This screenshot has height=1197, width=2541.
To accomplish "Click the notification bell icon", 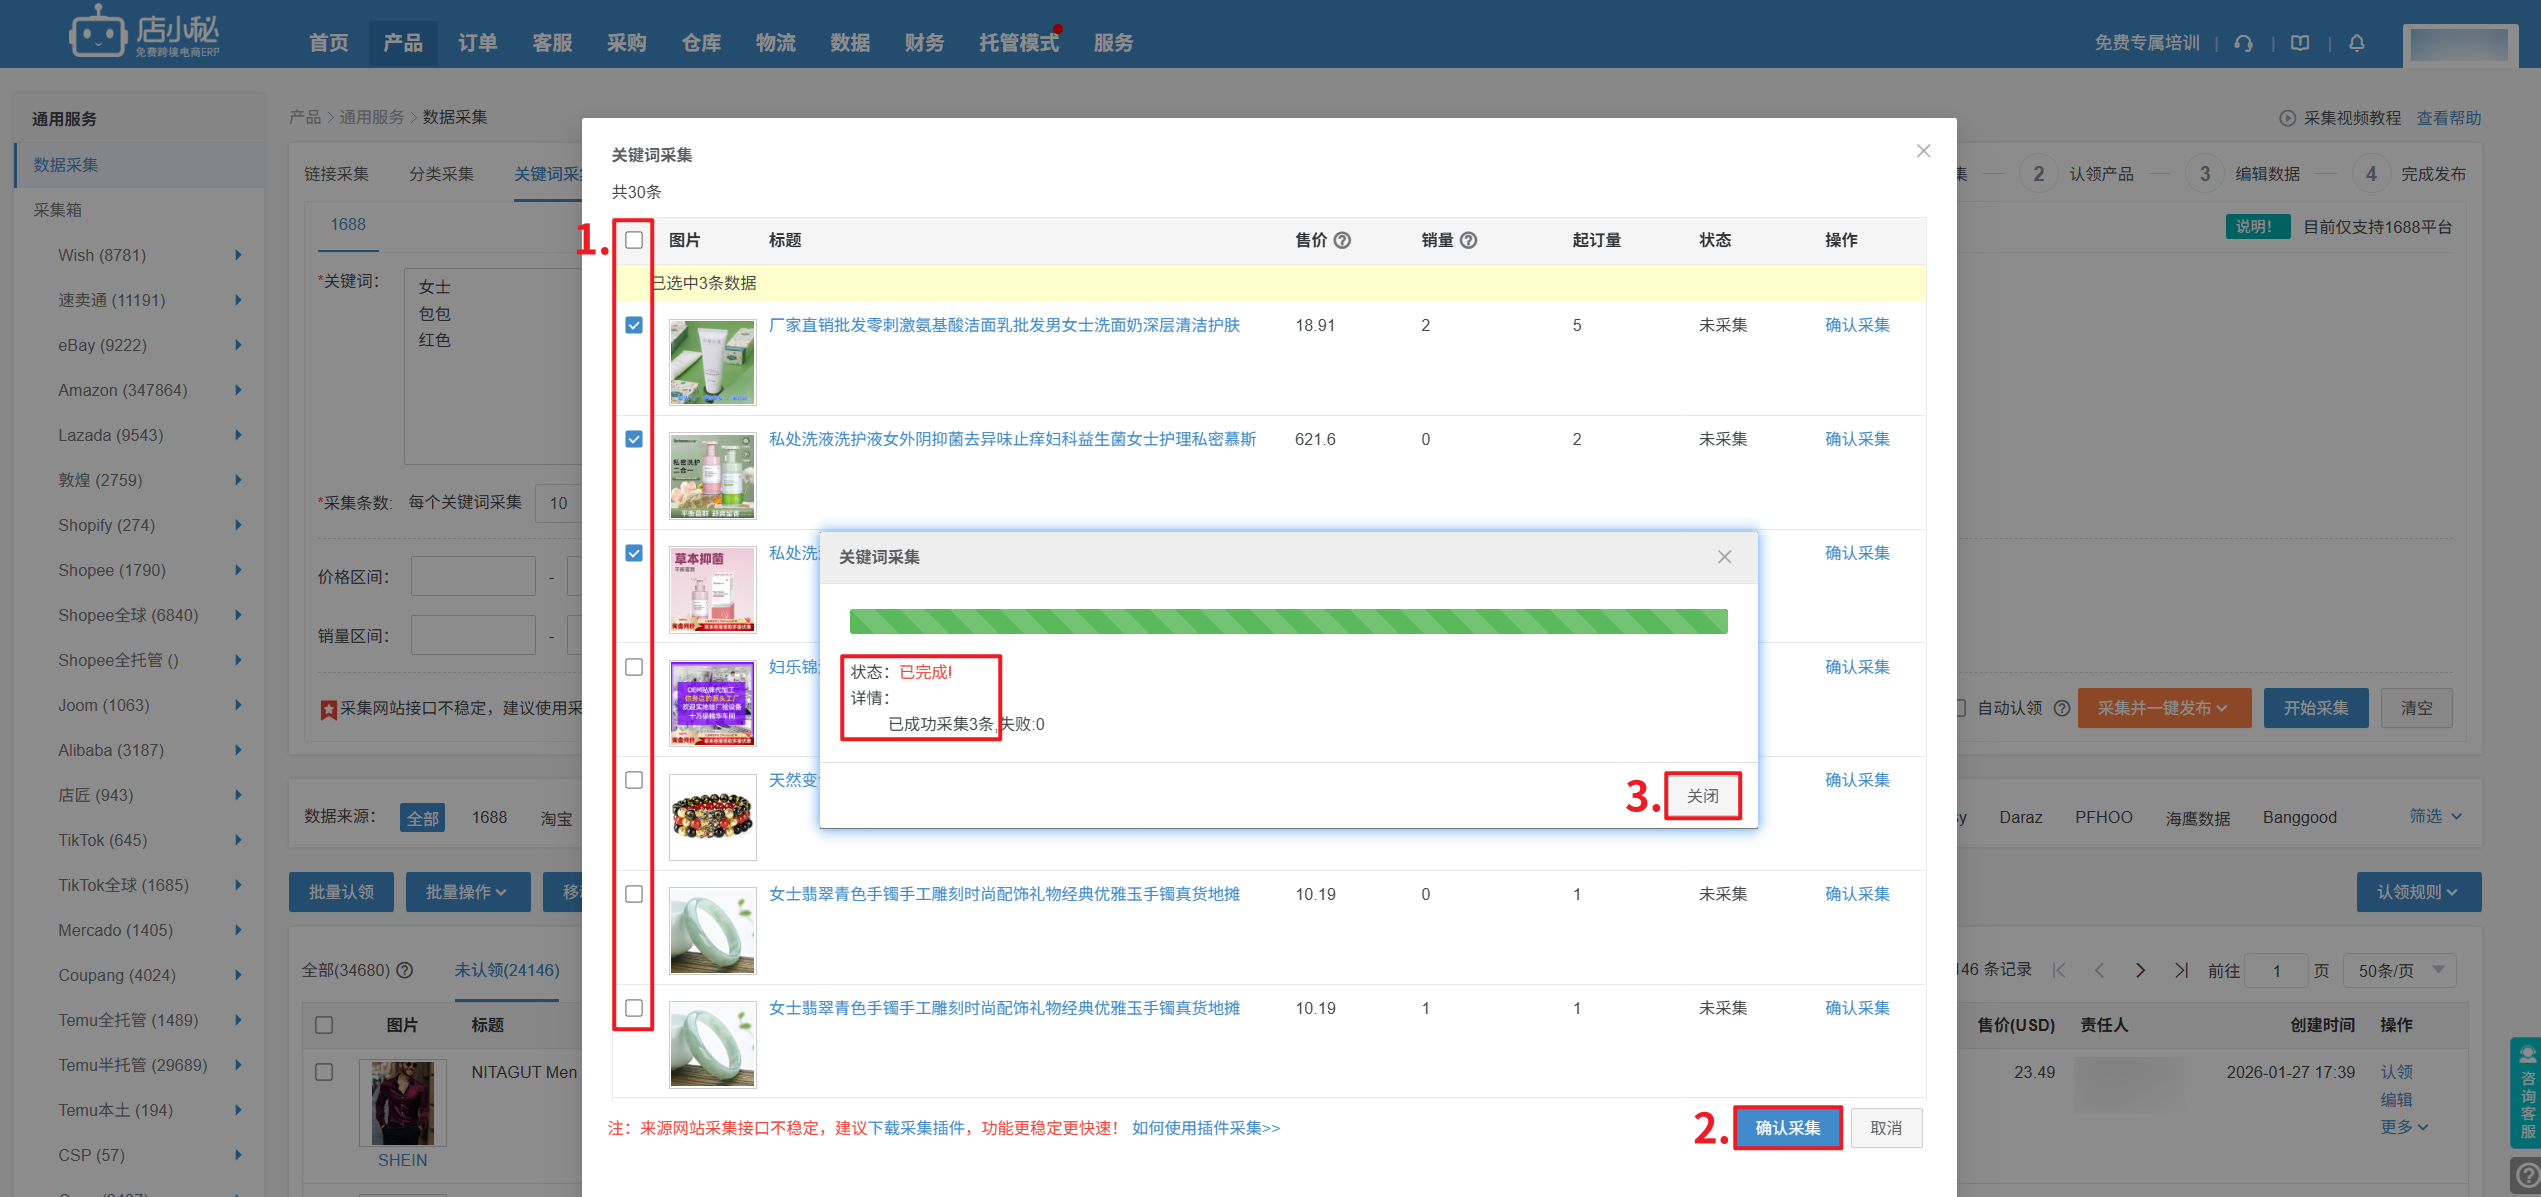I will (x=2357, y=43).
